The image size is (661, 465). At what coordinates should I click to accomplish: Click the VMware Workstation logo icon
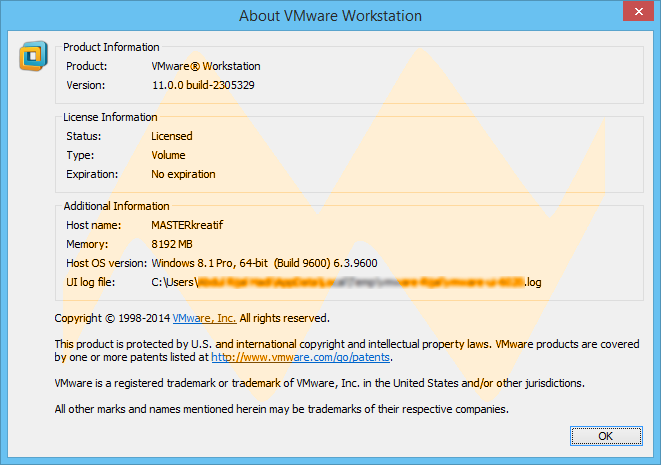(x=33, y=56)
